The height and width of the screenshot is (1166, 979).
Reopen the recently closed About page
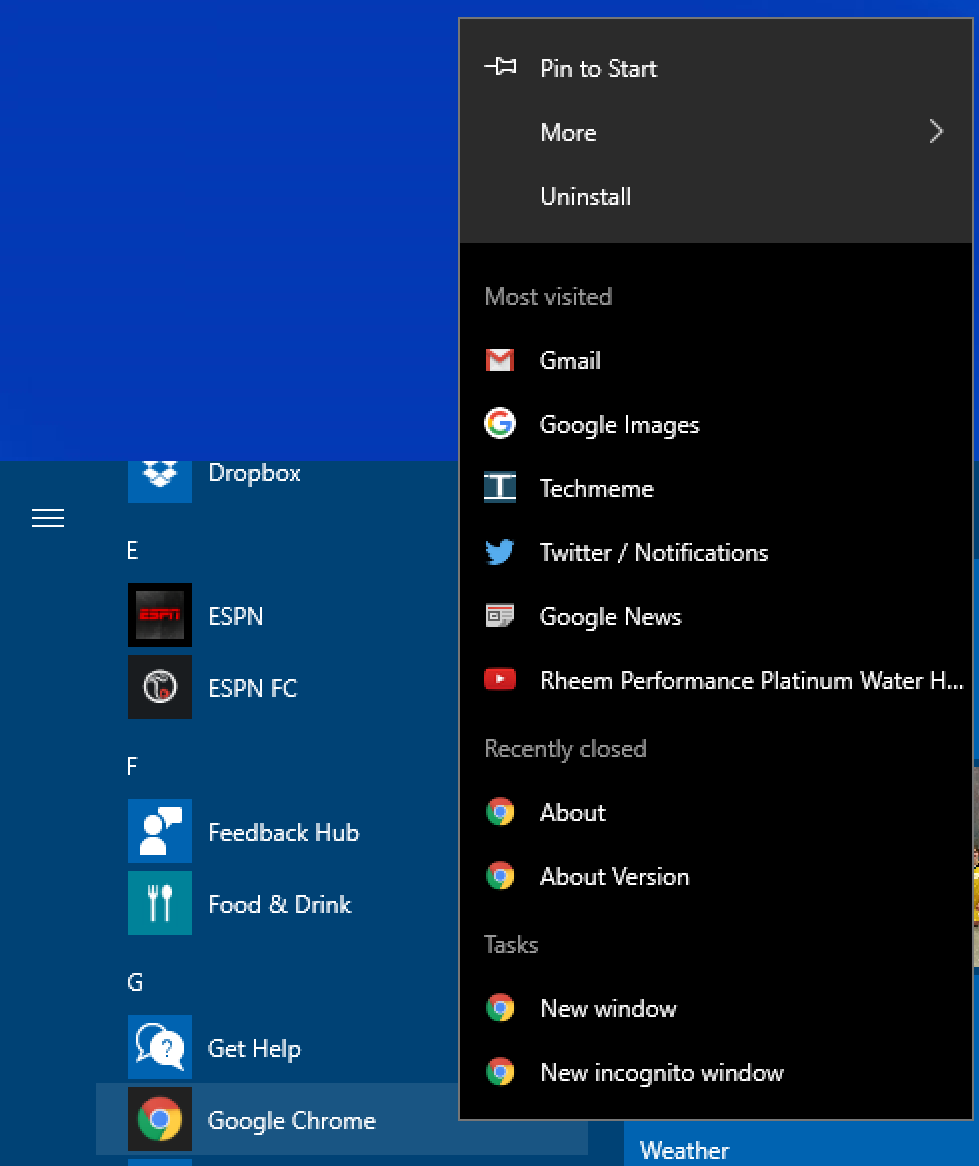click(715, 813)
